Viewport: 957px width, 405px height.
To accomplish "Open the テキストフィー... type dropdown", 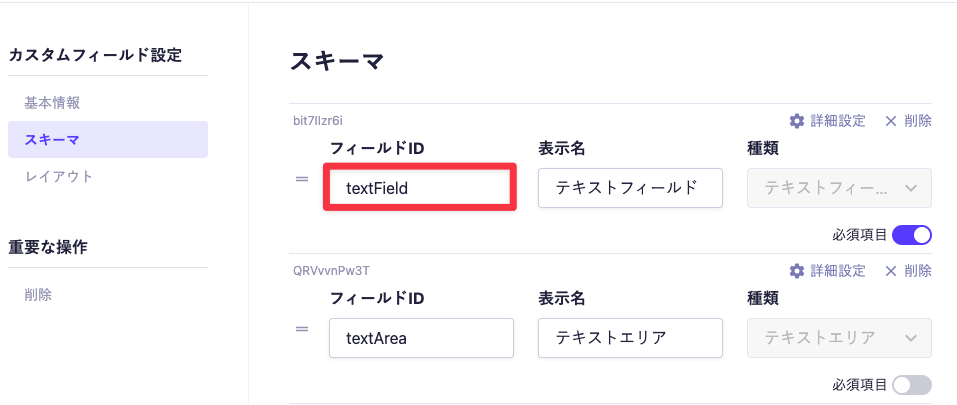I will click(839, 188).
